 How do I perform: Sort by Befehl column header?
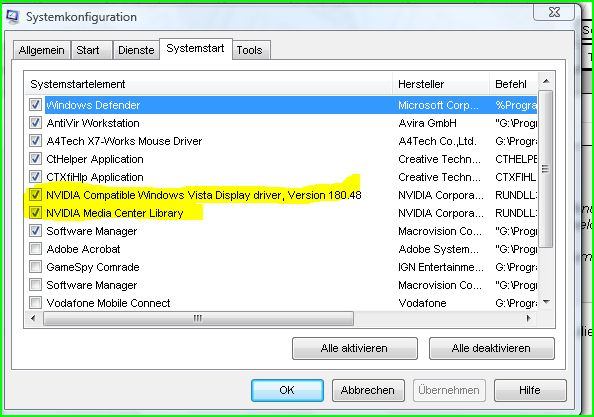pos(513,84)
